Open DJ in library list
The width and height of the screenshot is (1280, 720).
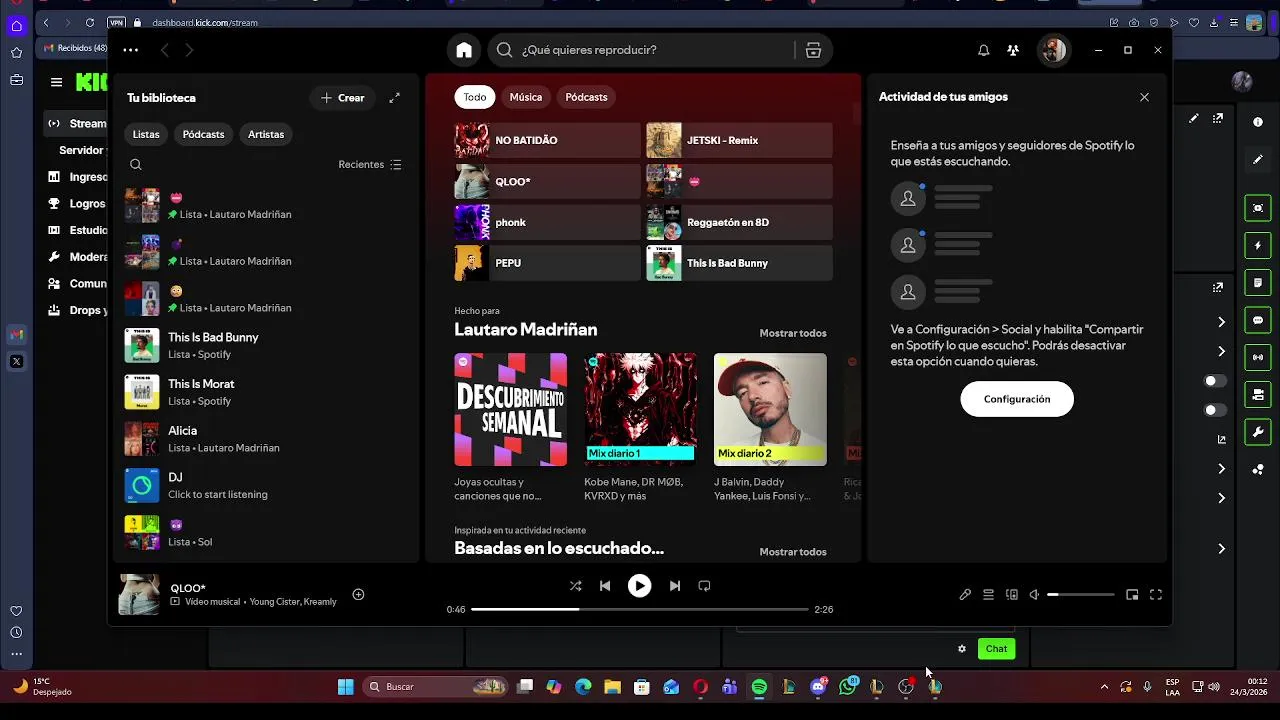point(265,485)
